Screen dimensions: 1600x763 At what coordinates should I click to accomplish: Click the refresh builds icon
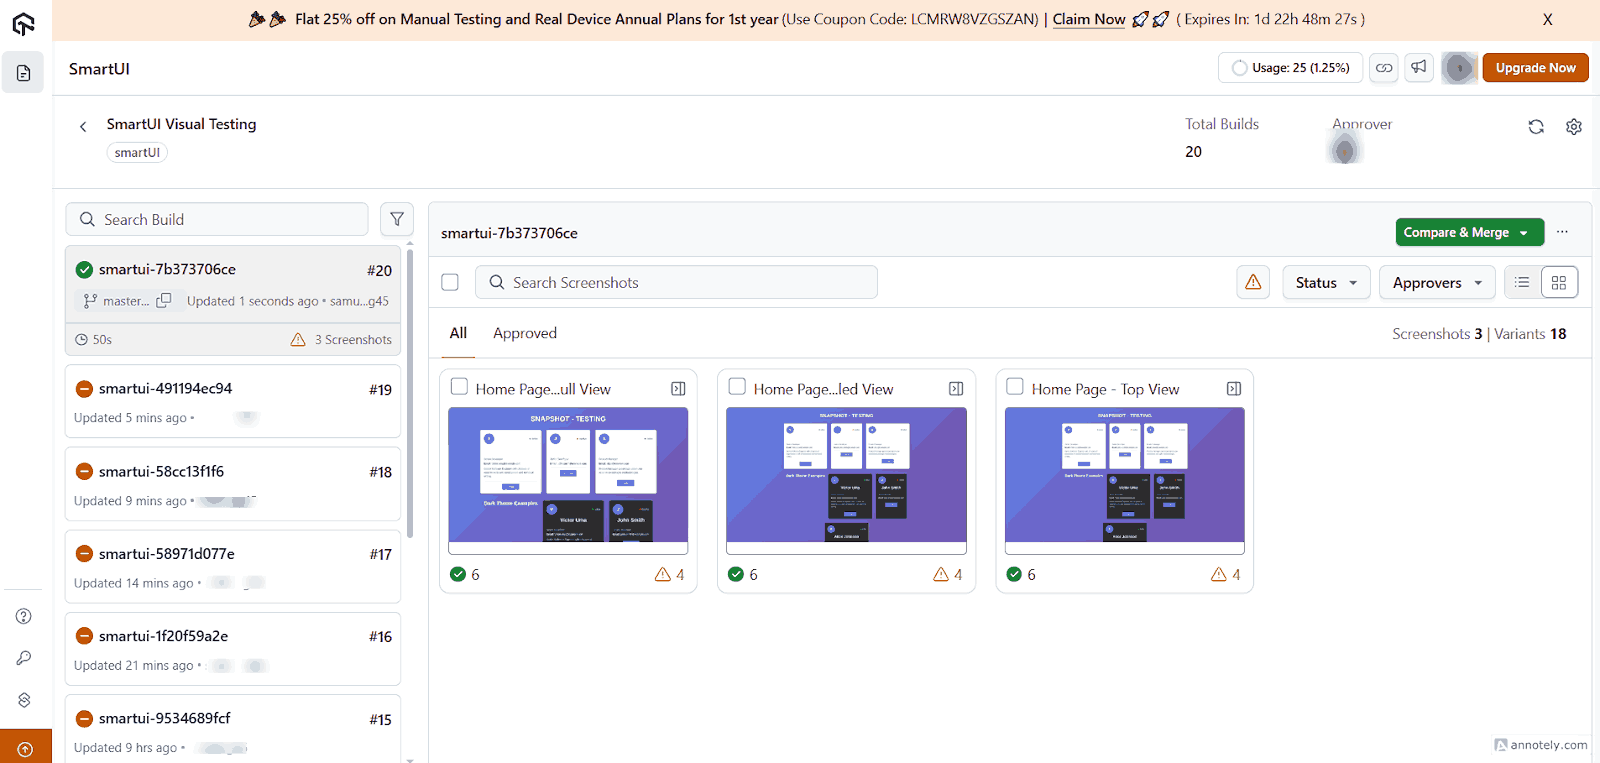point(1536,127)
